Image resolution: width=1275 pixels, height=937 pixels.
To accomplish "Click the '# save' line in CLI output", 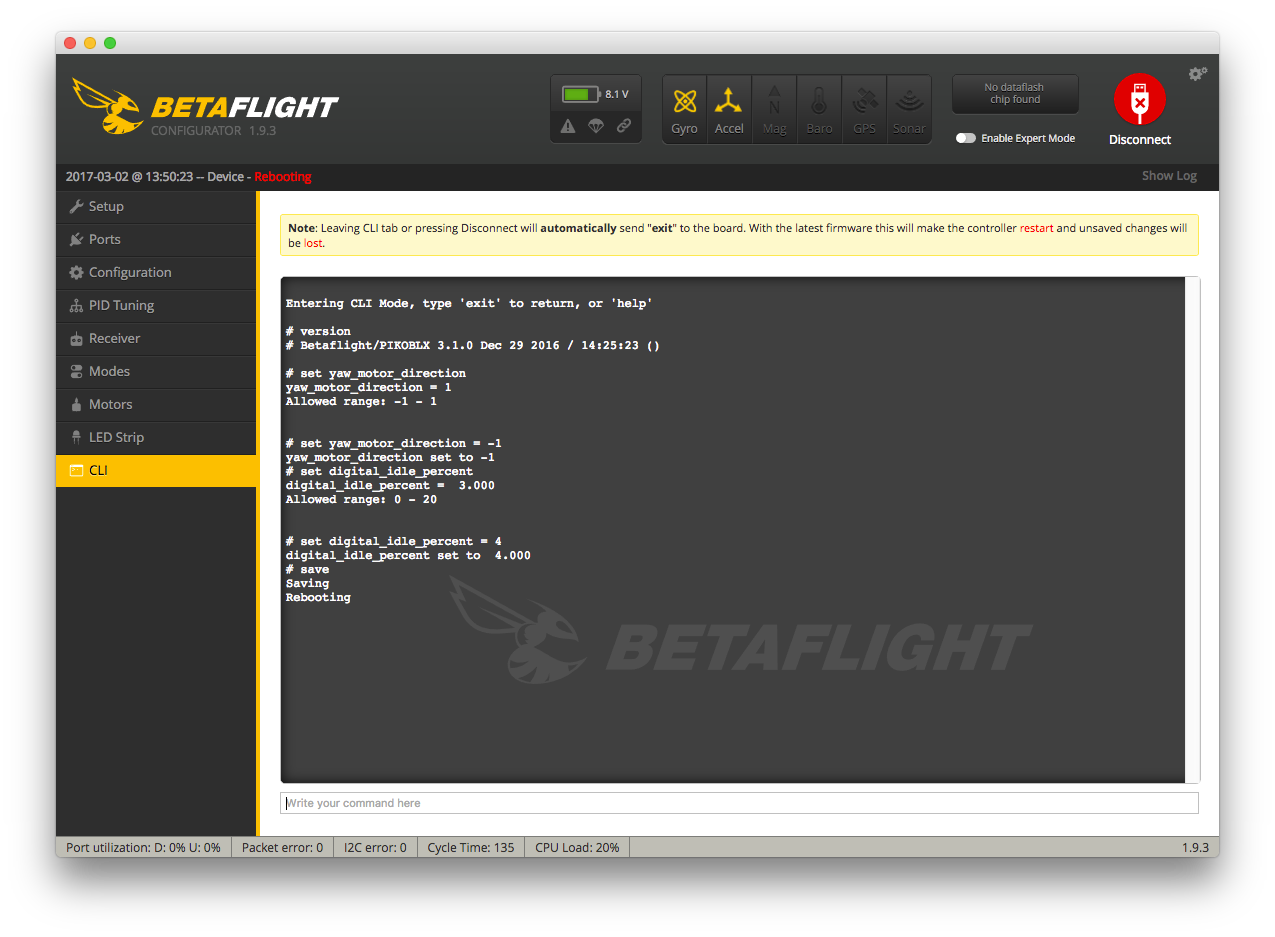I will 307,569.
